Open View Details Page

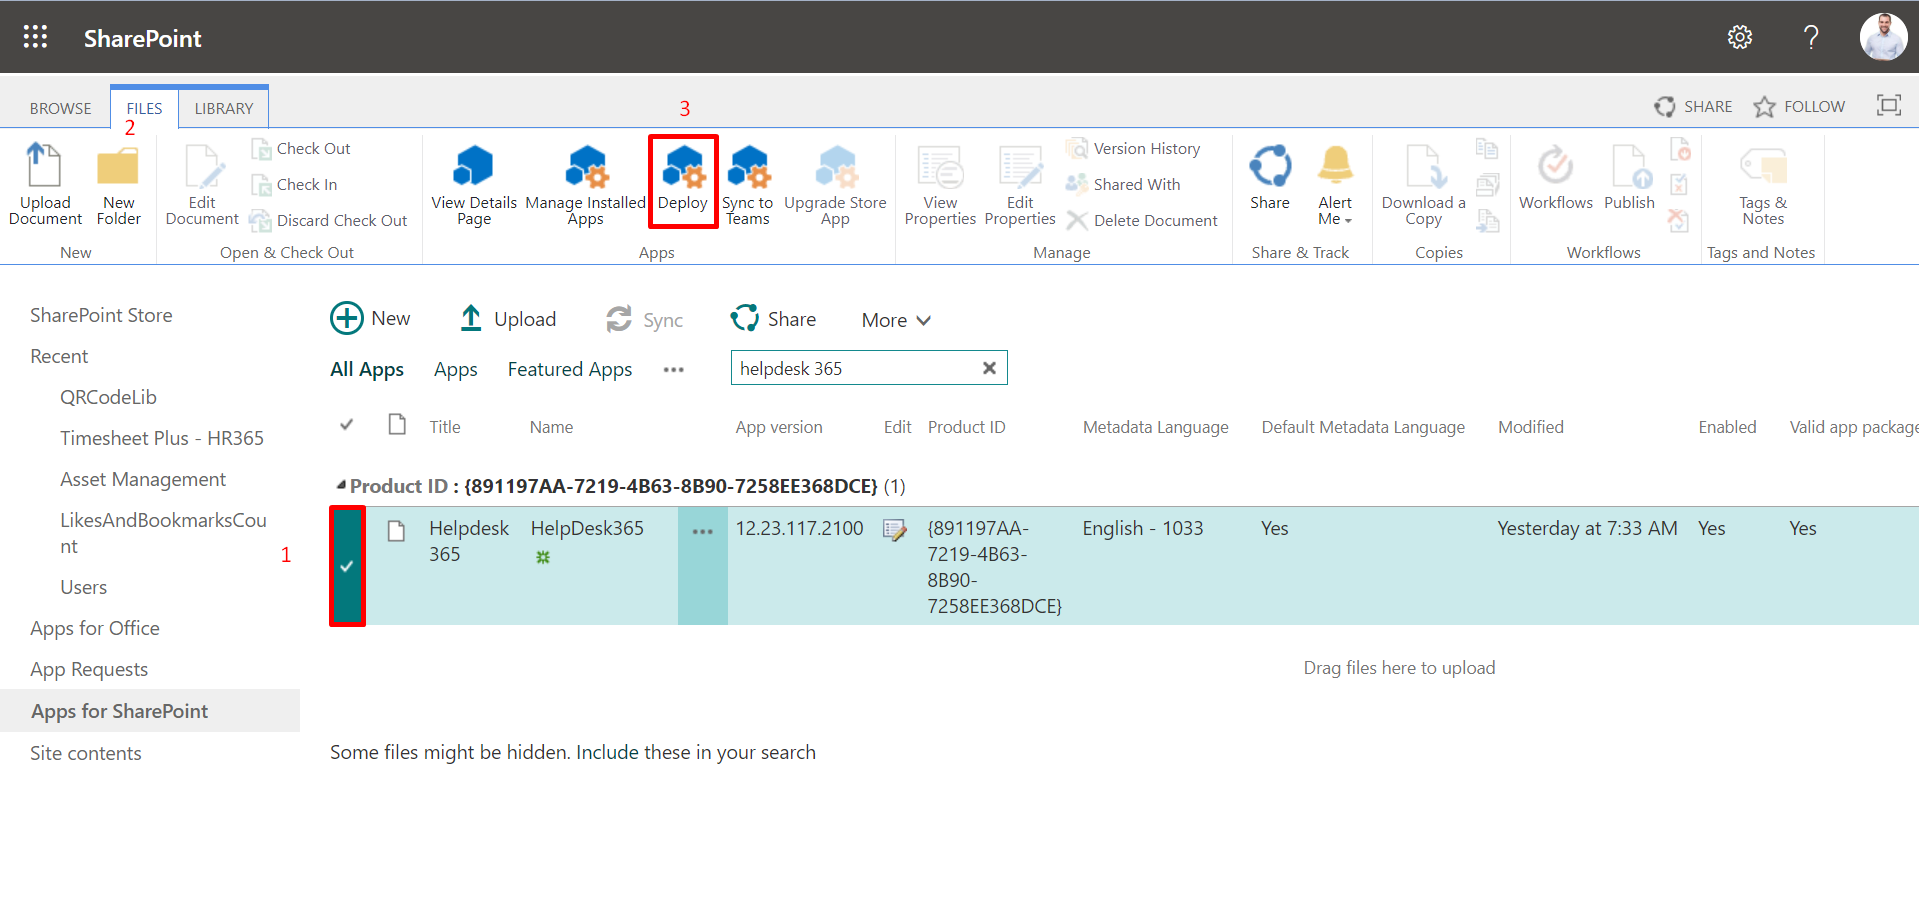click(x=474, y=185)
